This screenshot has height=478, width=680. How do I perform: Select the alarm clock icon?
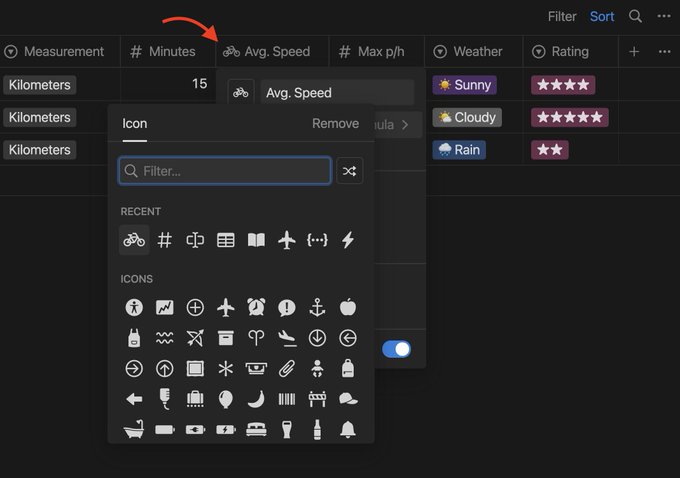tap(256, 307)
